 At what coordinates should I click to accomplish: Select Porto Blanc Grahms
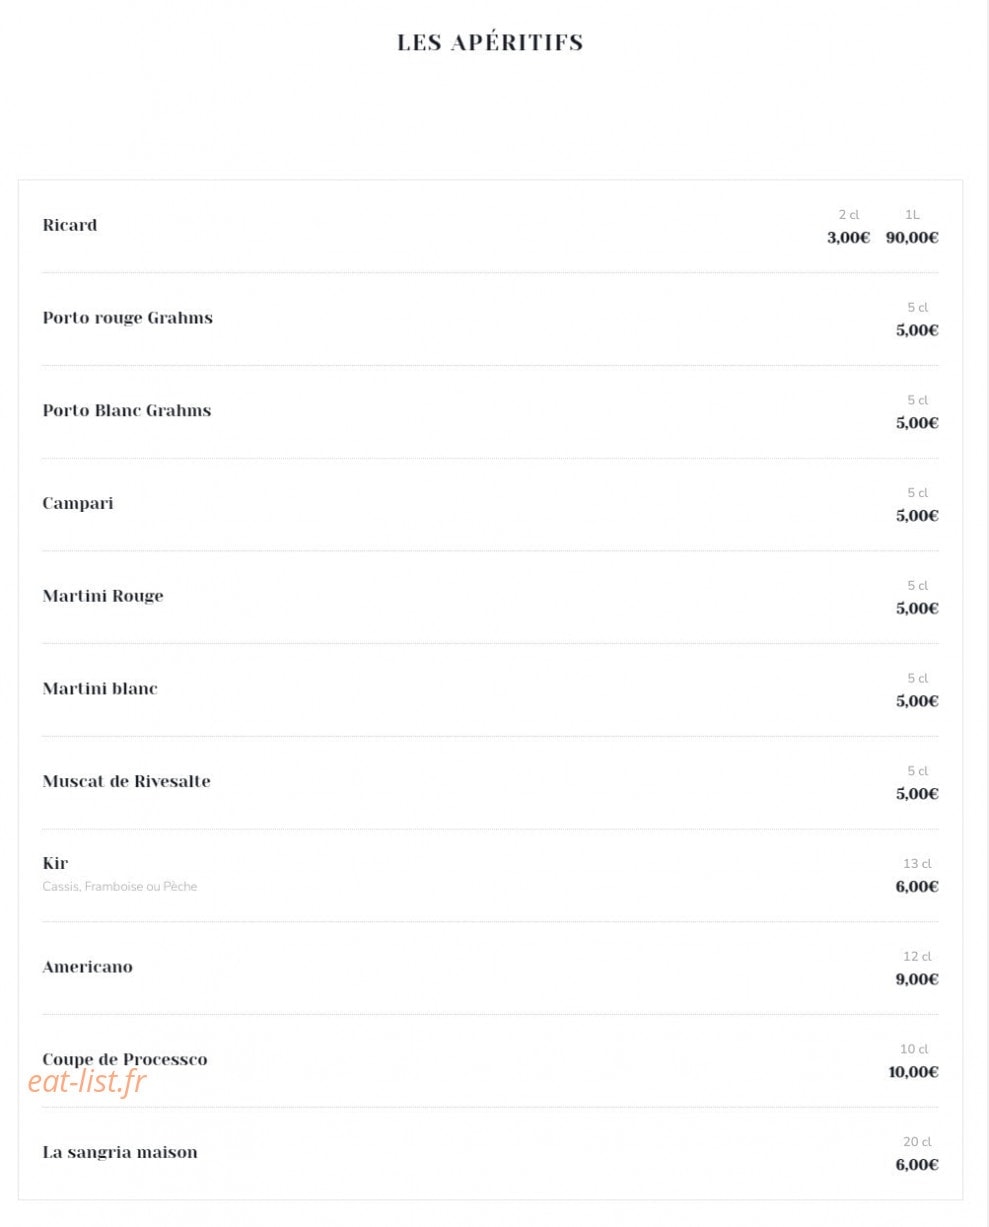point(127,411)
